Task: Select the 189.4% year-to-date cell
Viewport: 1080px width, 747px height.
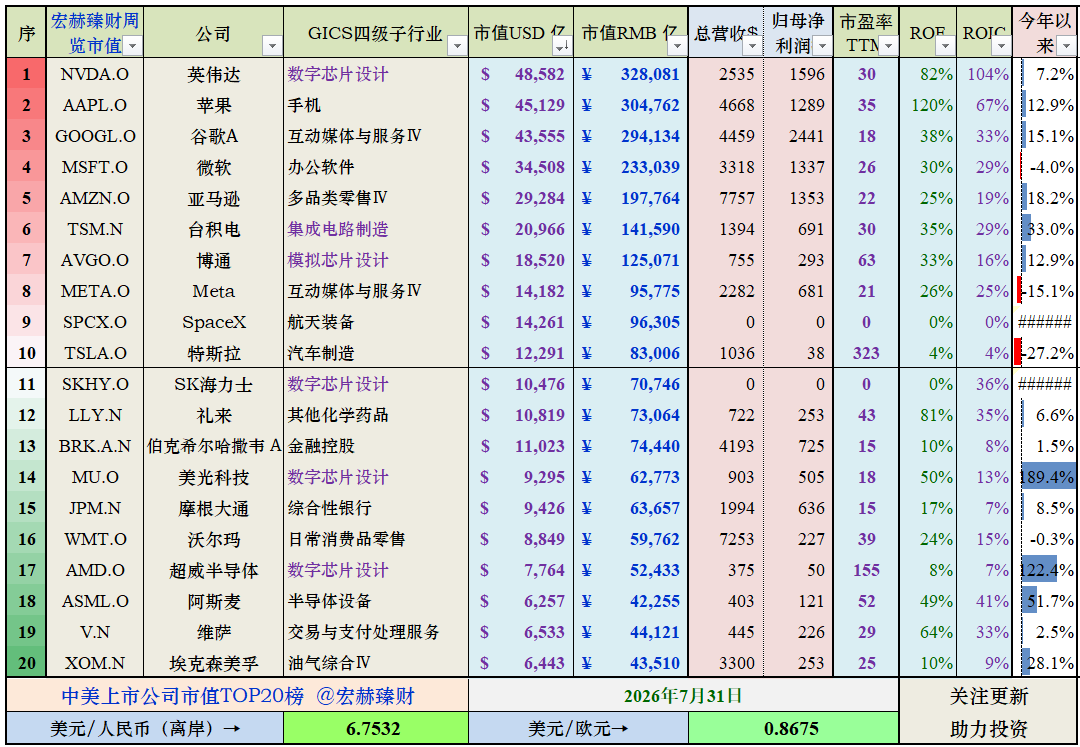Action: point(1045,477)
